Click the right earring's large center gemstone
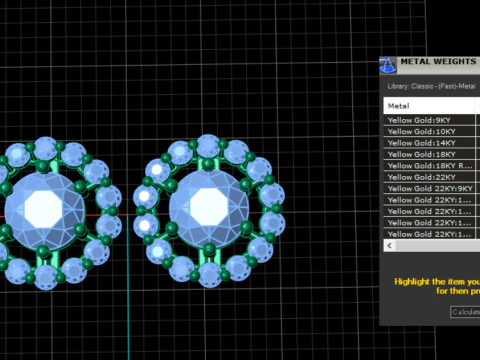The width and height of the screenshot is (480, 360). (209, 209)
